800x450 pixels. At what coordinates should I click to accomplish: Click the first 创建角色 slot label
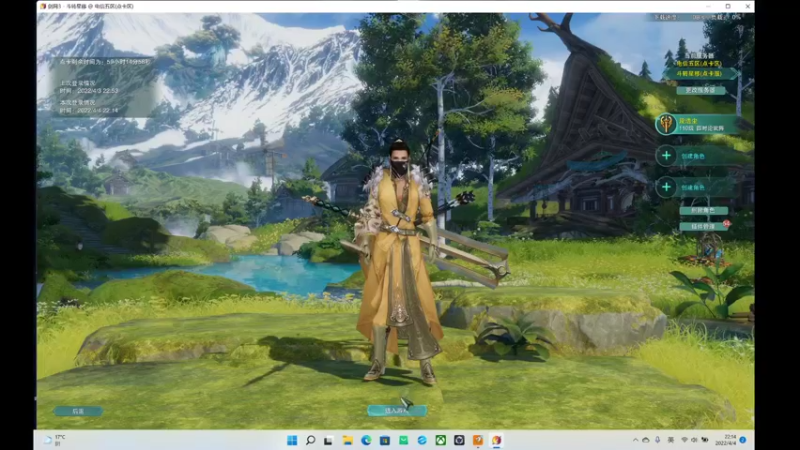693,156
